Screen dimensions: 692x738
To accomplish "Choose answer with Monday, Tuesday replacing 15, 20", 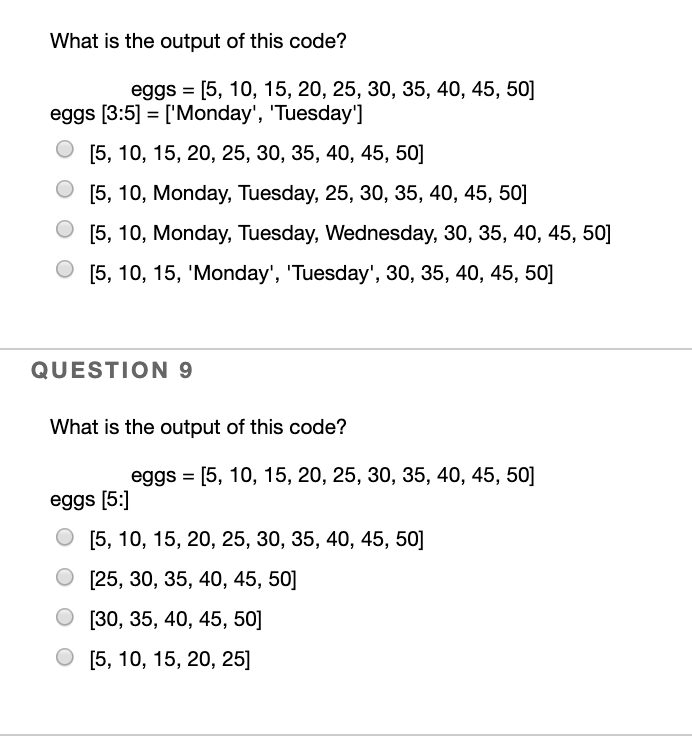I will (x=64, y=192).
